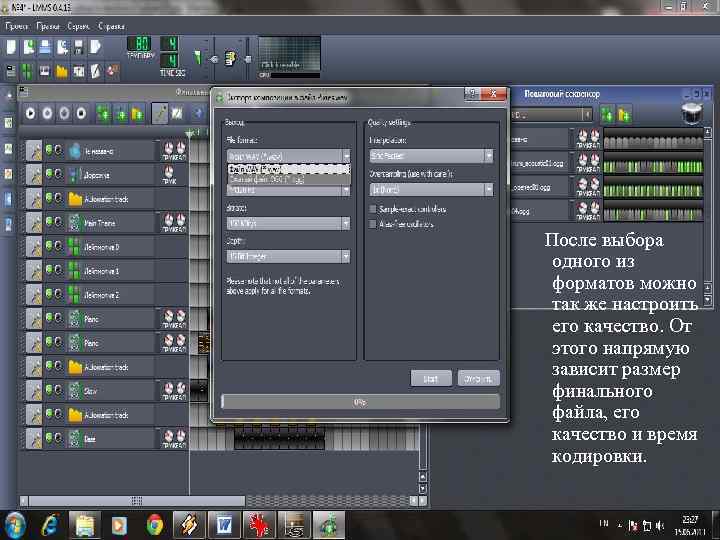Select edit mode tool in Song Editor

point(177,113)
